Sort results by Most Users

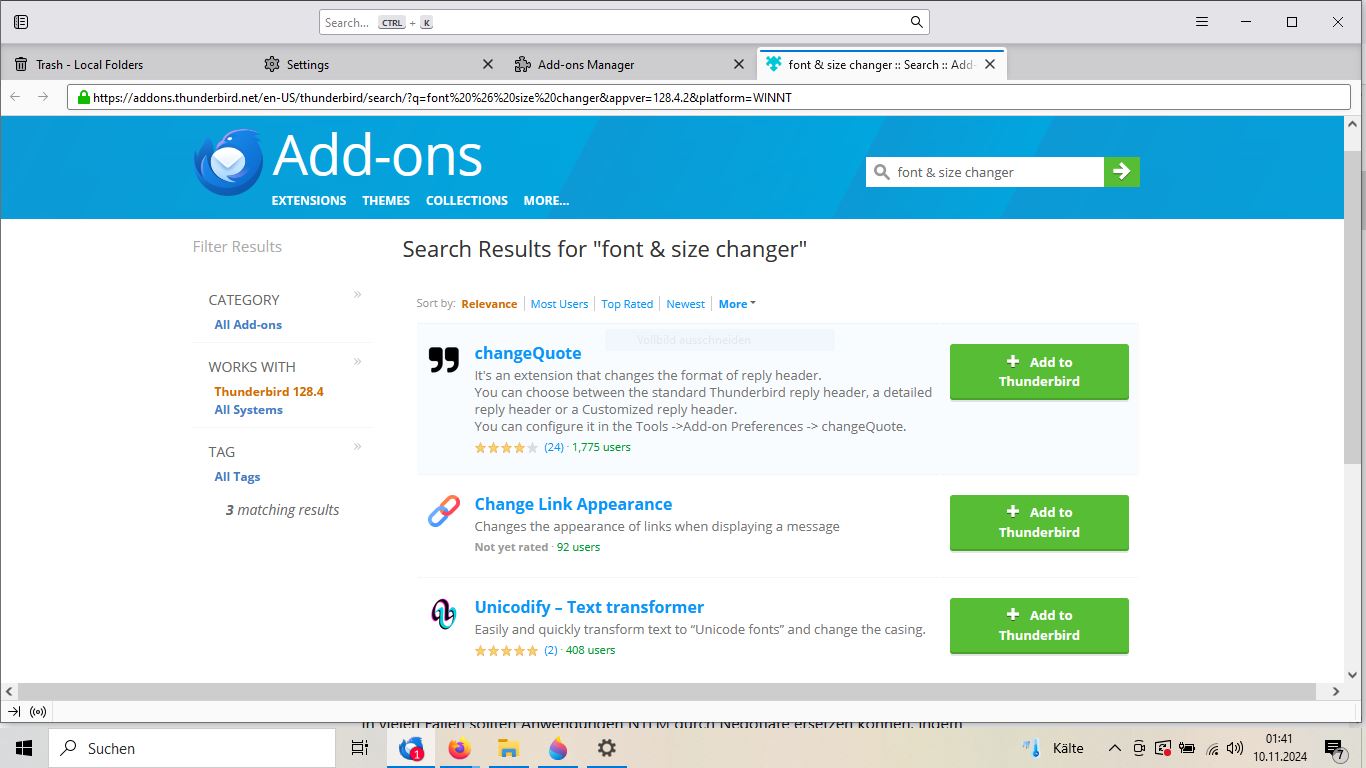coord(559,304)
